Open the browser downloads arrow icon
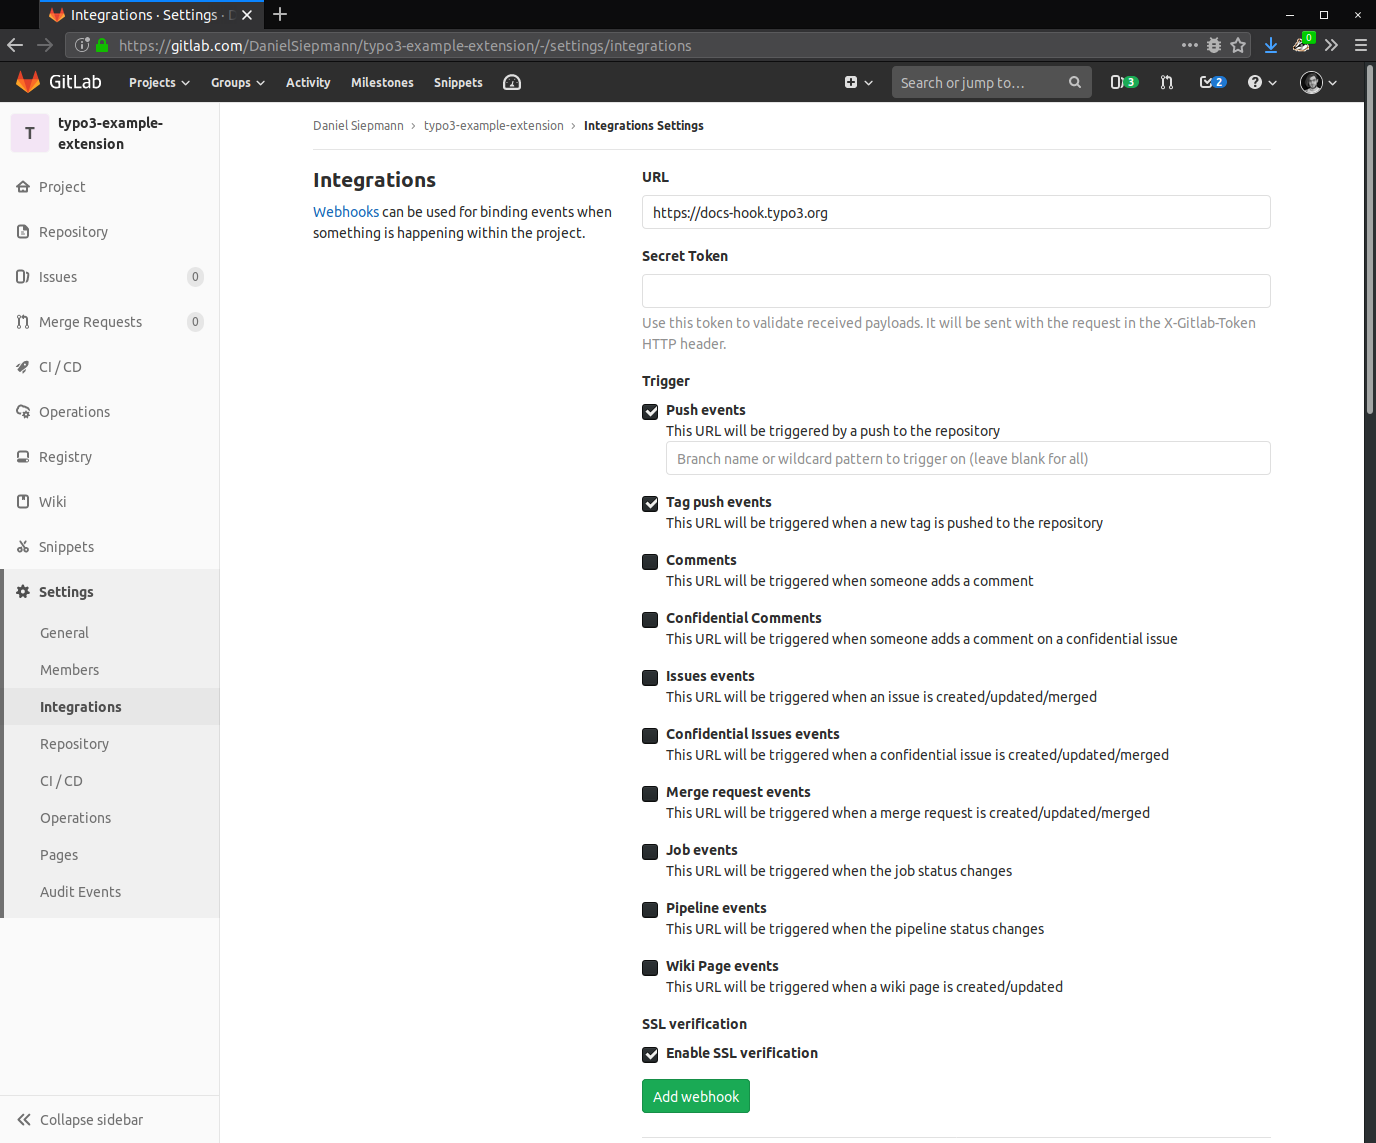The width and height of the screenshot is (1376, 1143). [1270, 45]
